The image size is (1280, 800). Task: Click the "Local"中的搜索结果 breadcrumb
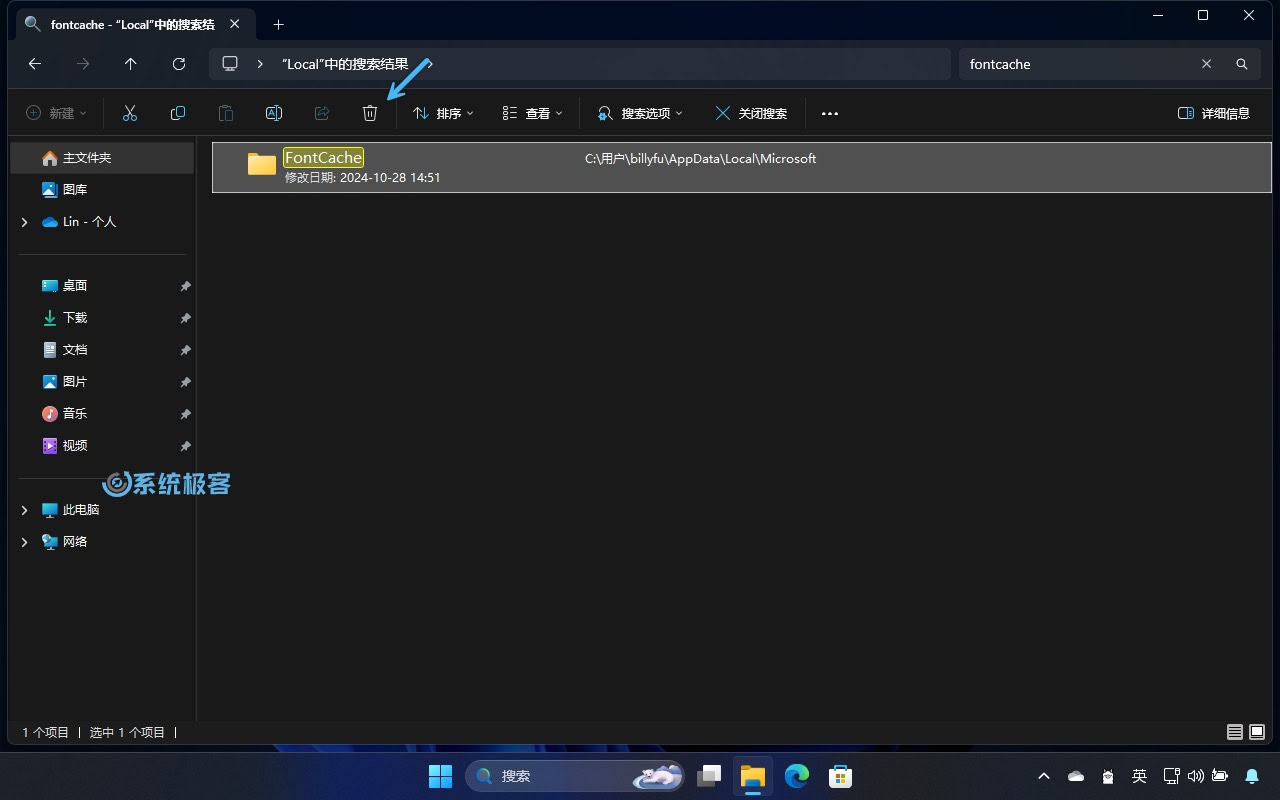click(346, 64)
